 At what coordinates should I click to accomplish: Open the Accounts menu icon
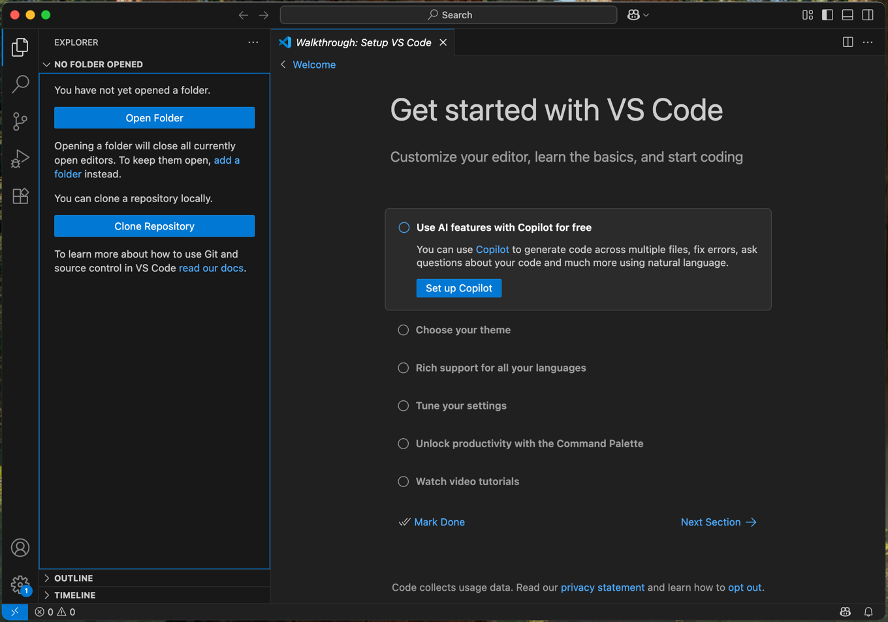pos(20,548)
